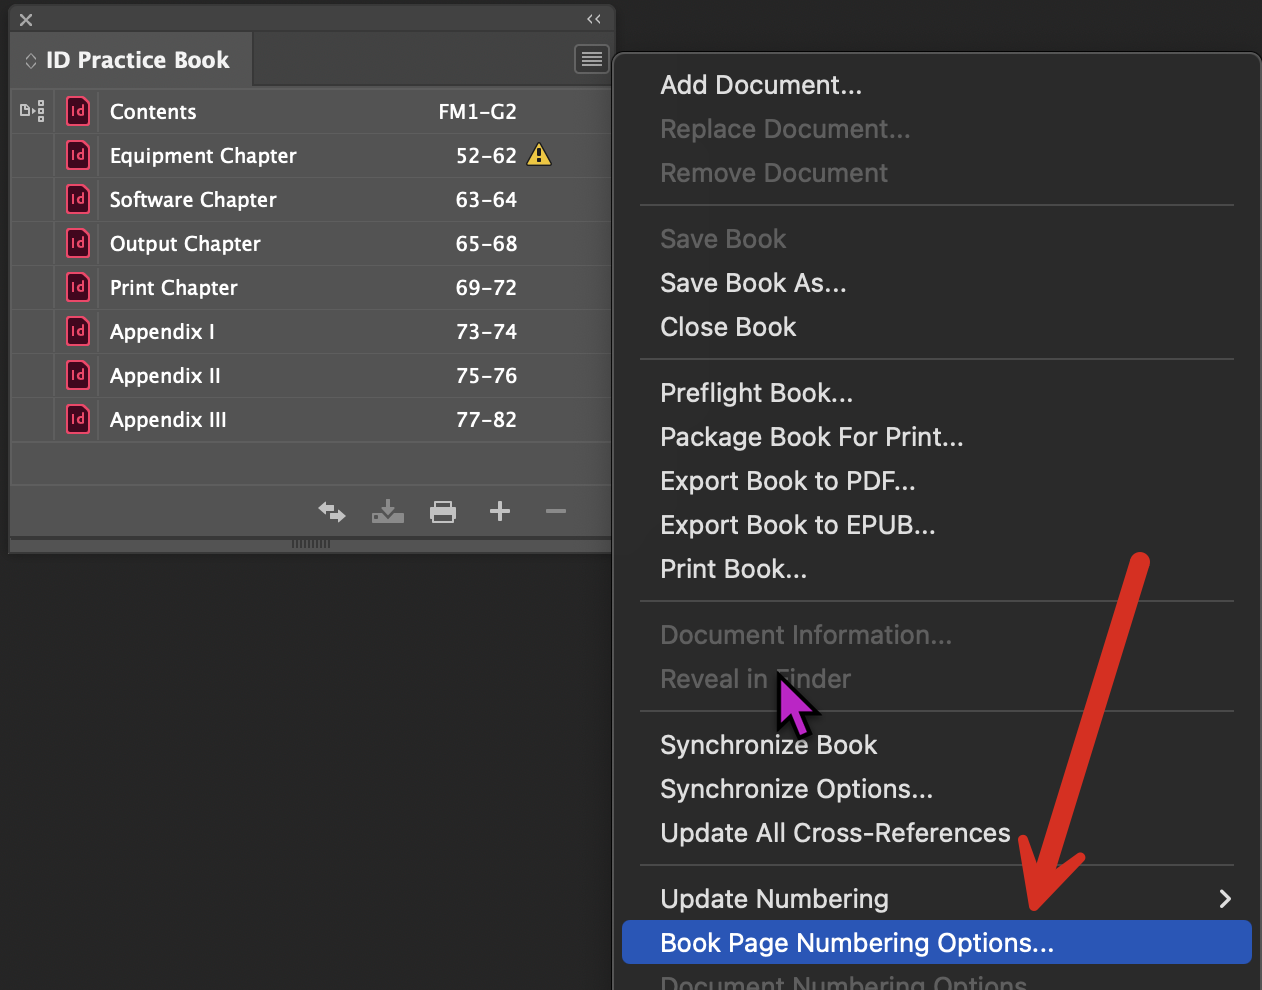Remove a document with the minus icon
This screenshot has height=990, width=1262.
point(555,511)
